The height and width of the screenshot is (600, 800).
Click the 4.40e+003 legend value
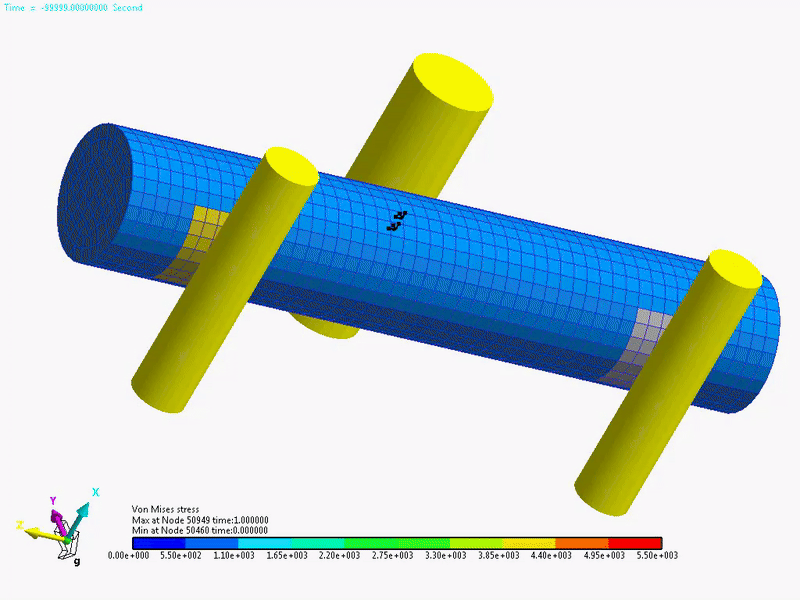pos(552,555)
